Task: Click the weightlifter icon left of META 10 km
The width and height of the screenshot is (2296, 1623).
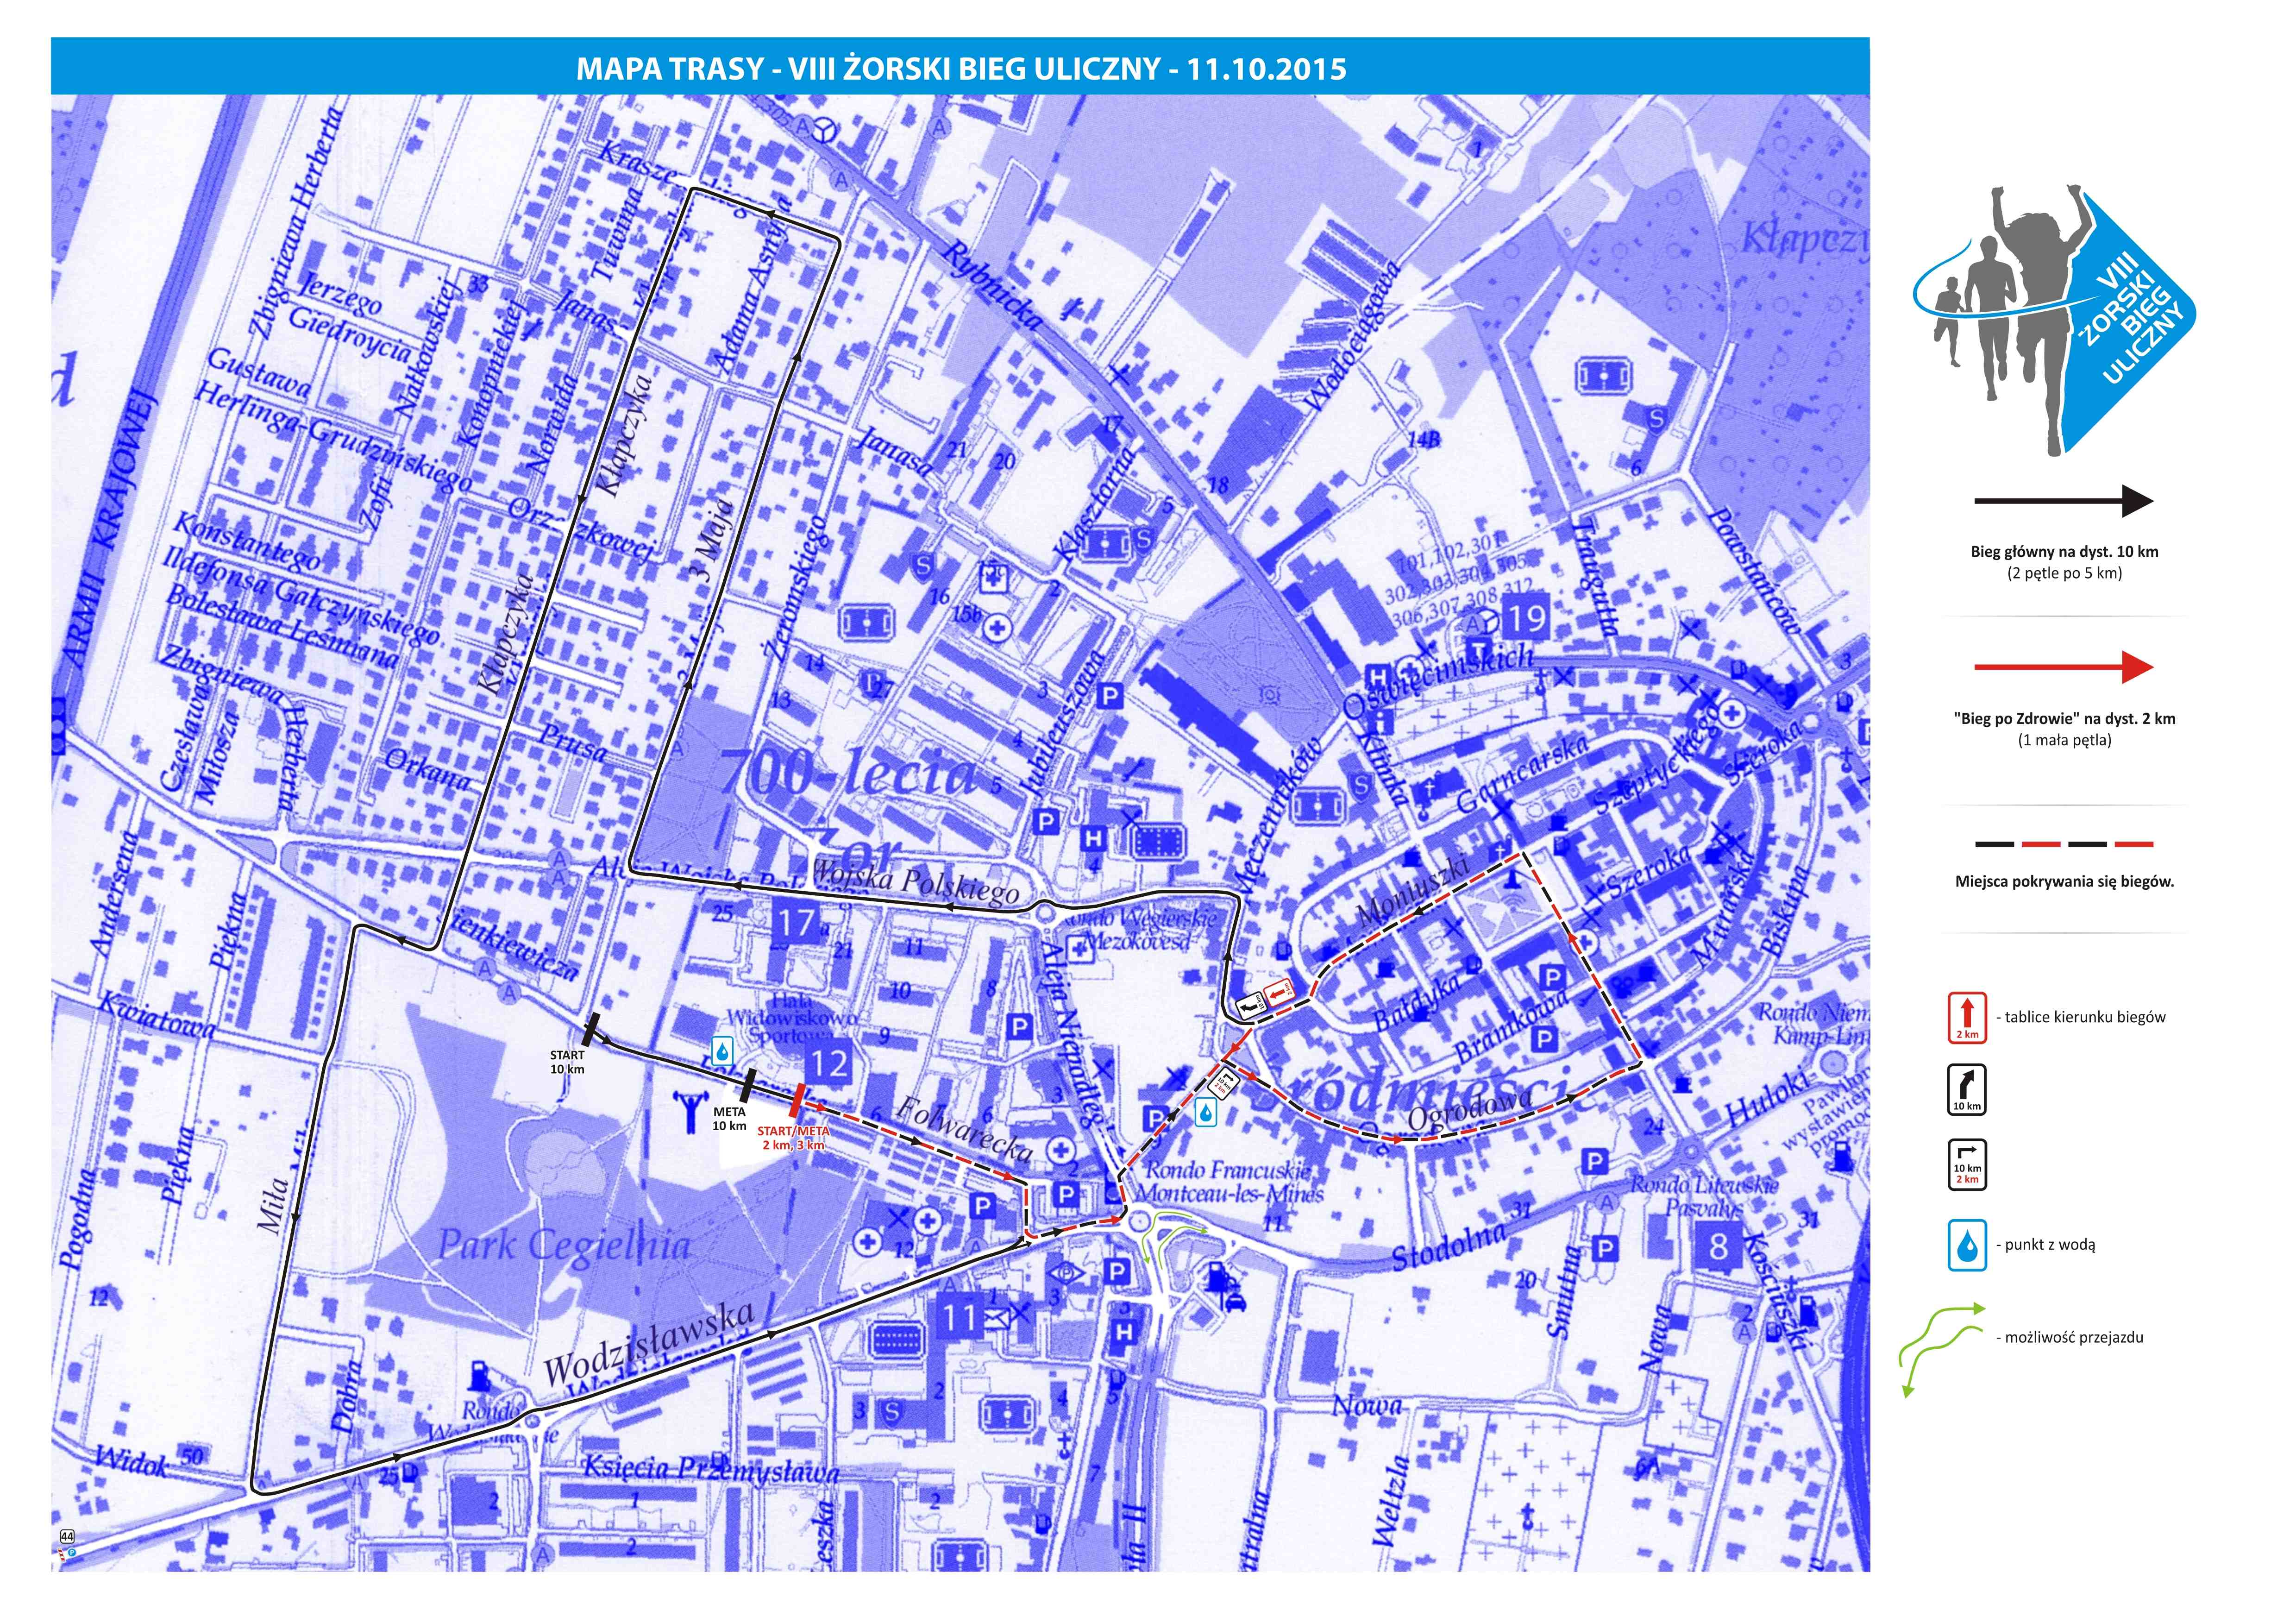Action: tap(690, 1111)
